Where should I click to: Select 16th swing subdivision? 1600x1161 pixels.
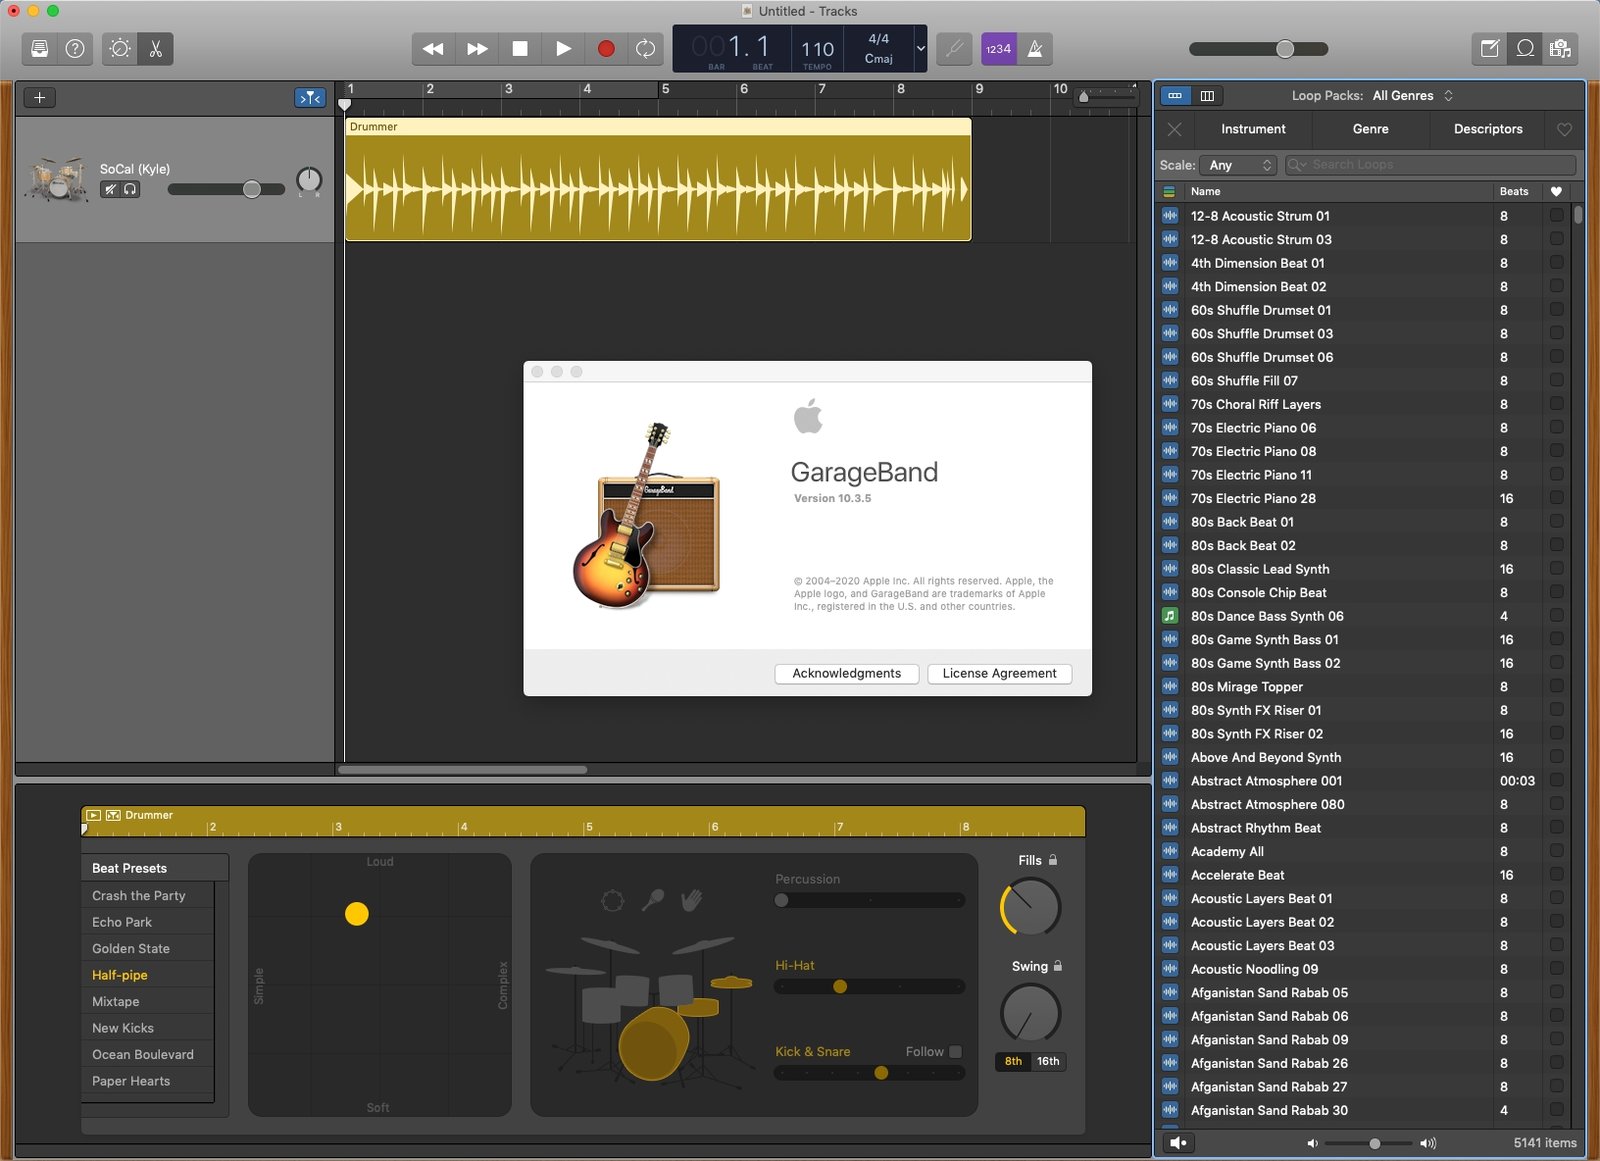[1048, 1062]
